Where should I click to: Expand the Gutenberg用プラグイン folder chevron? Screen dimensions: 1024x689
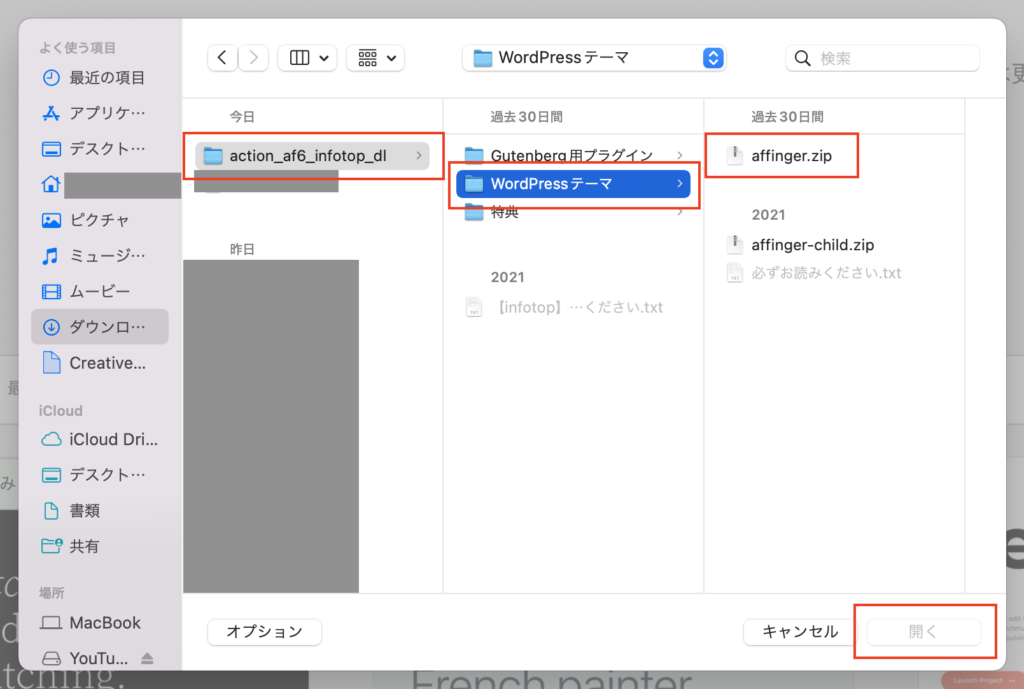[x=680, y=155]
